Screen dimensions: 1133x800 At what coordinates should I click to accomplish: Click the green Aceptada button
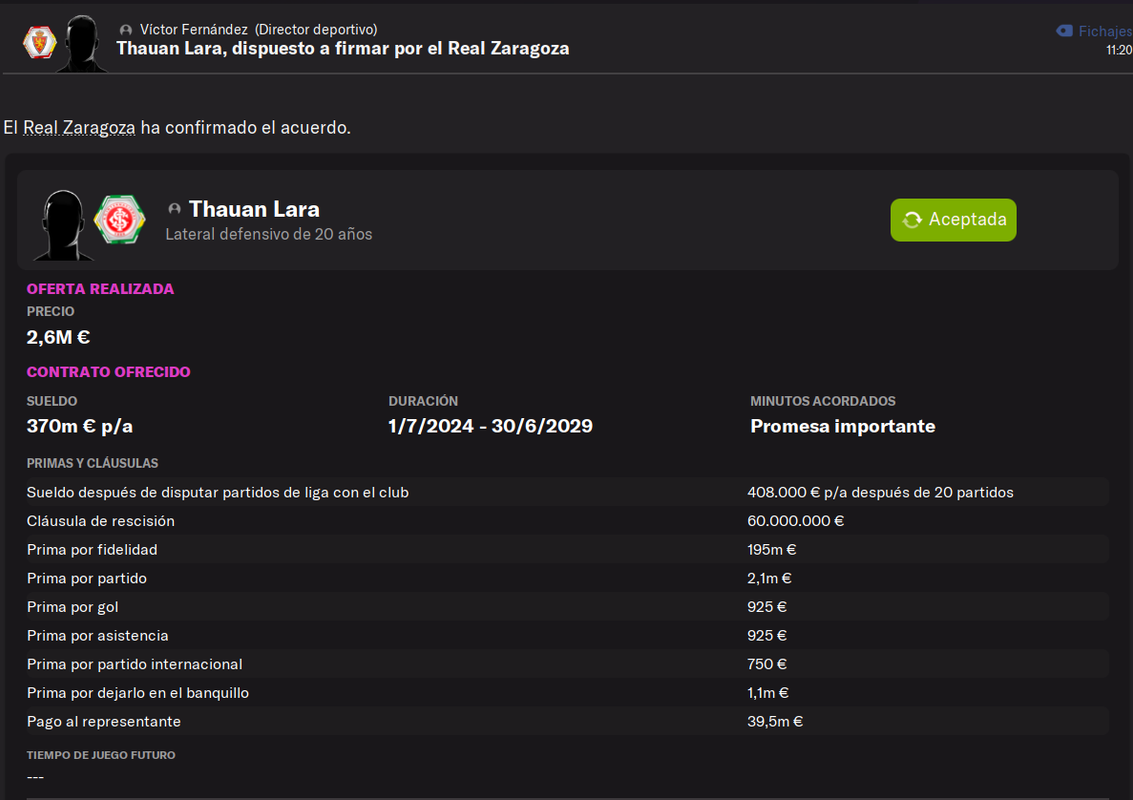(x=953, y=220)
